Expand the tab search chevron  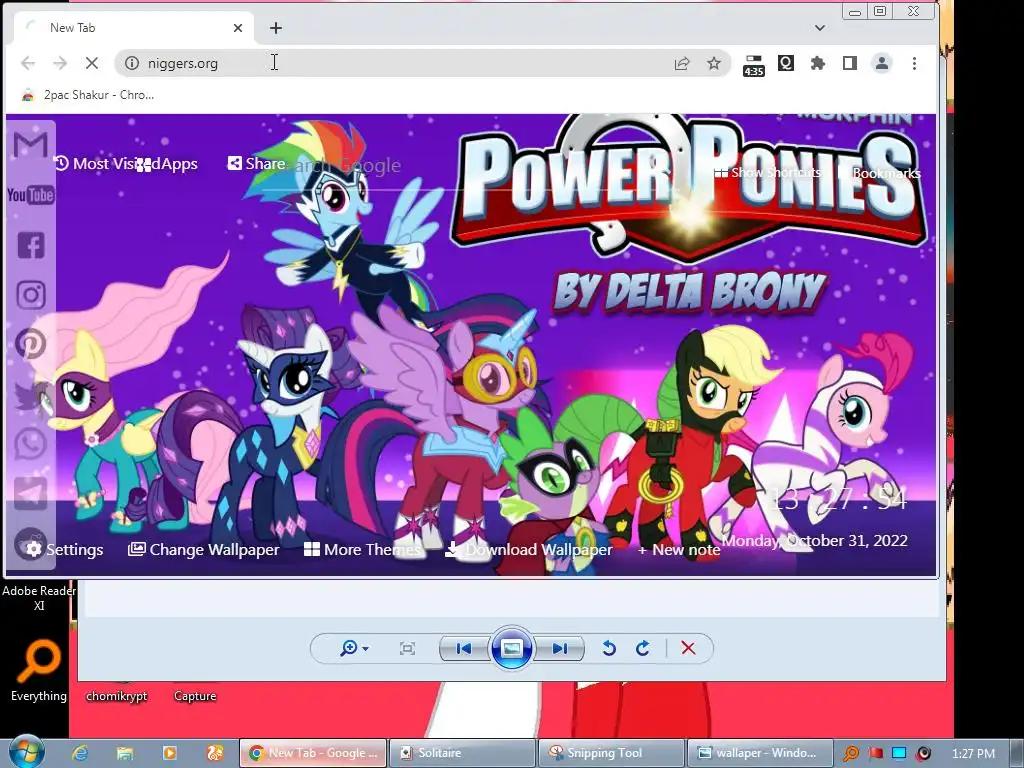tap(820, 28)
